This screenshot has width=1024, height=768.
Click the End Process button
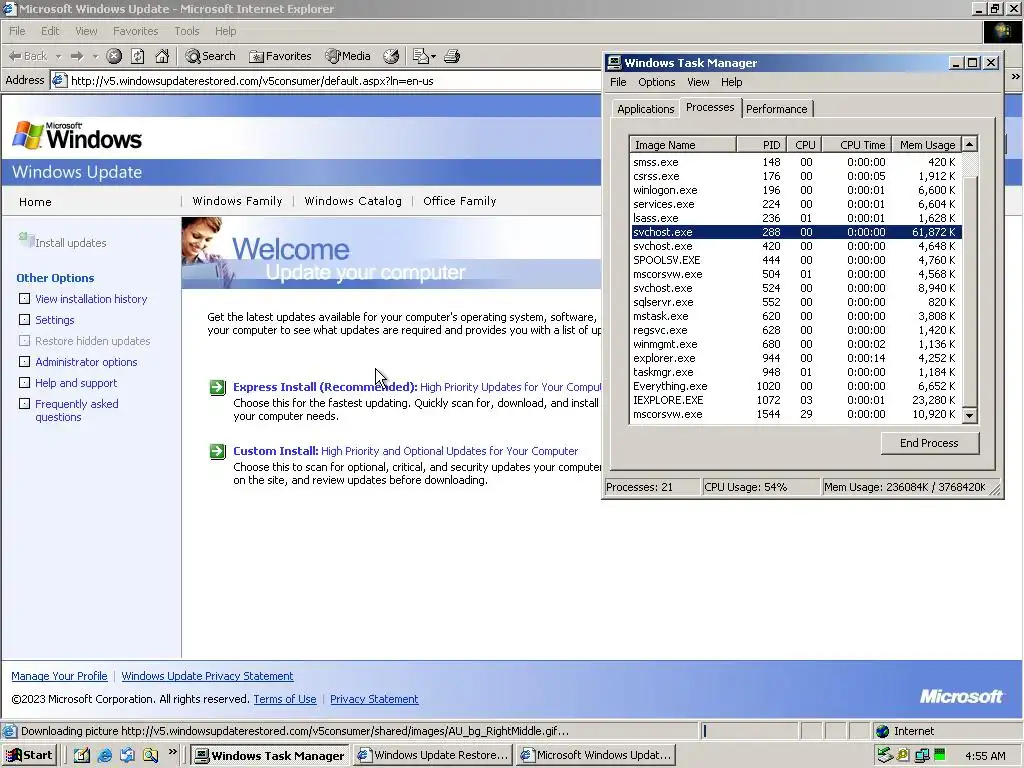tap(929, 443)
